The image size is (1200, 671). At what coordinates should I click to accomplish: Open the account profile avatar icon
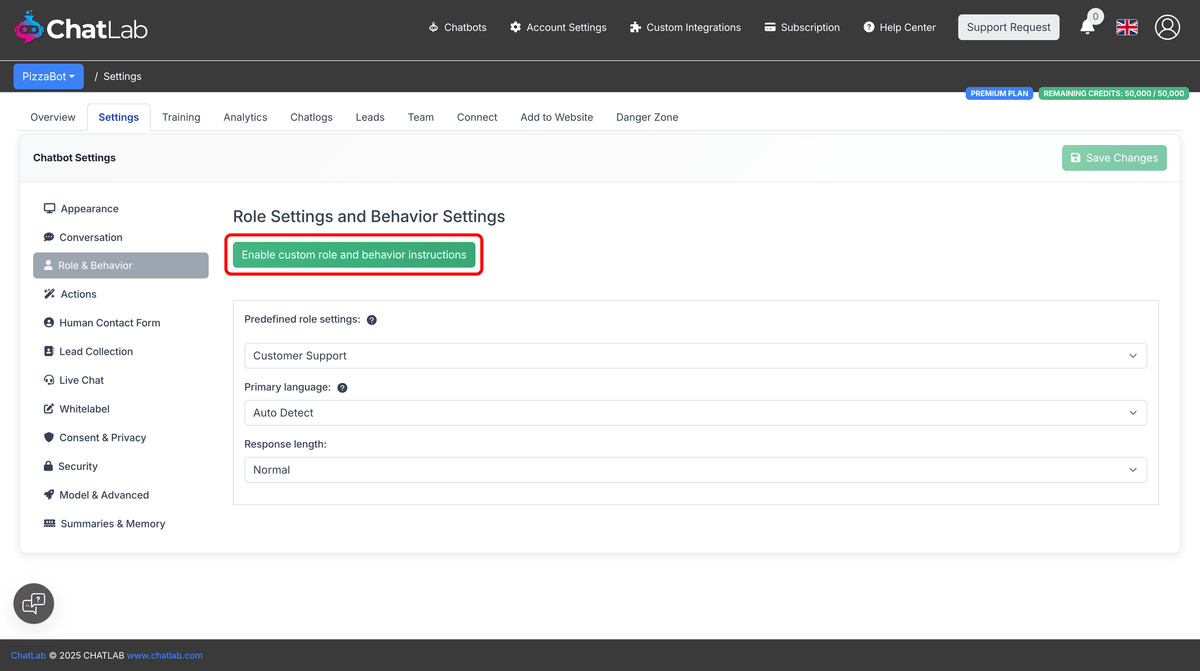(x=1167, y=27)
